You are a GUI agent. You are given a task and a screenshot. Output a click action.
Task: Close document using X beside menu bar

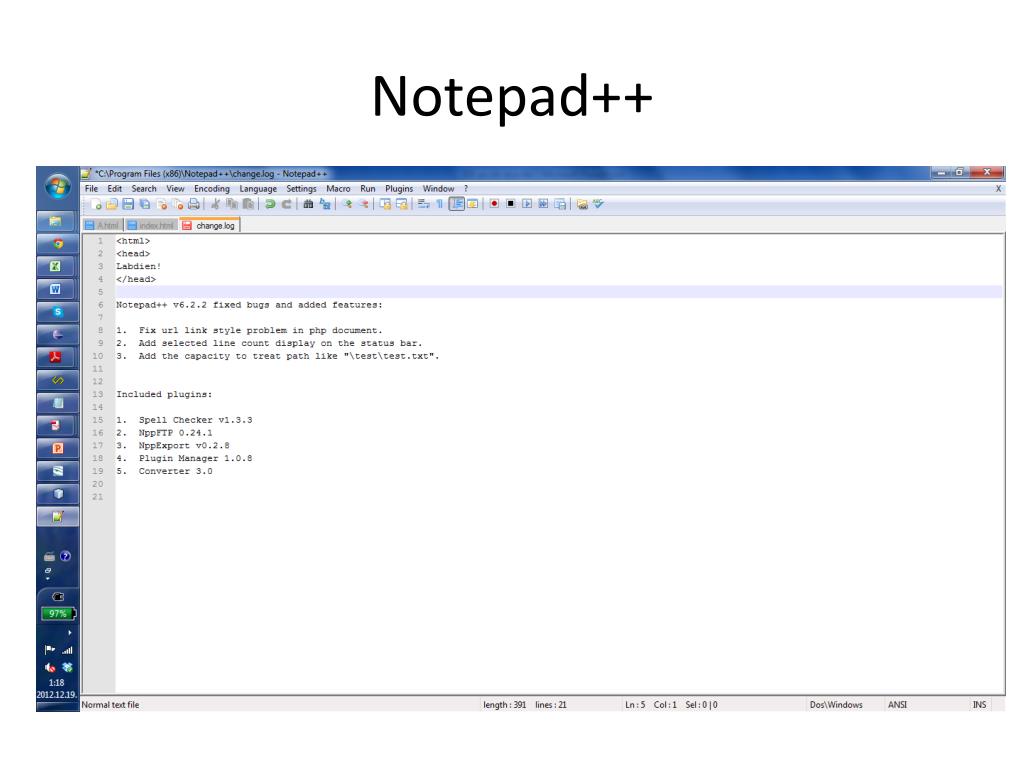[x=998, y=189]
